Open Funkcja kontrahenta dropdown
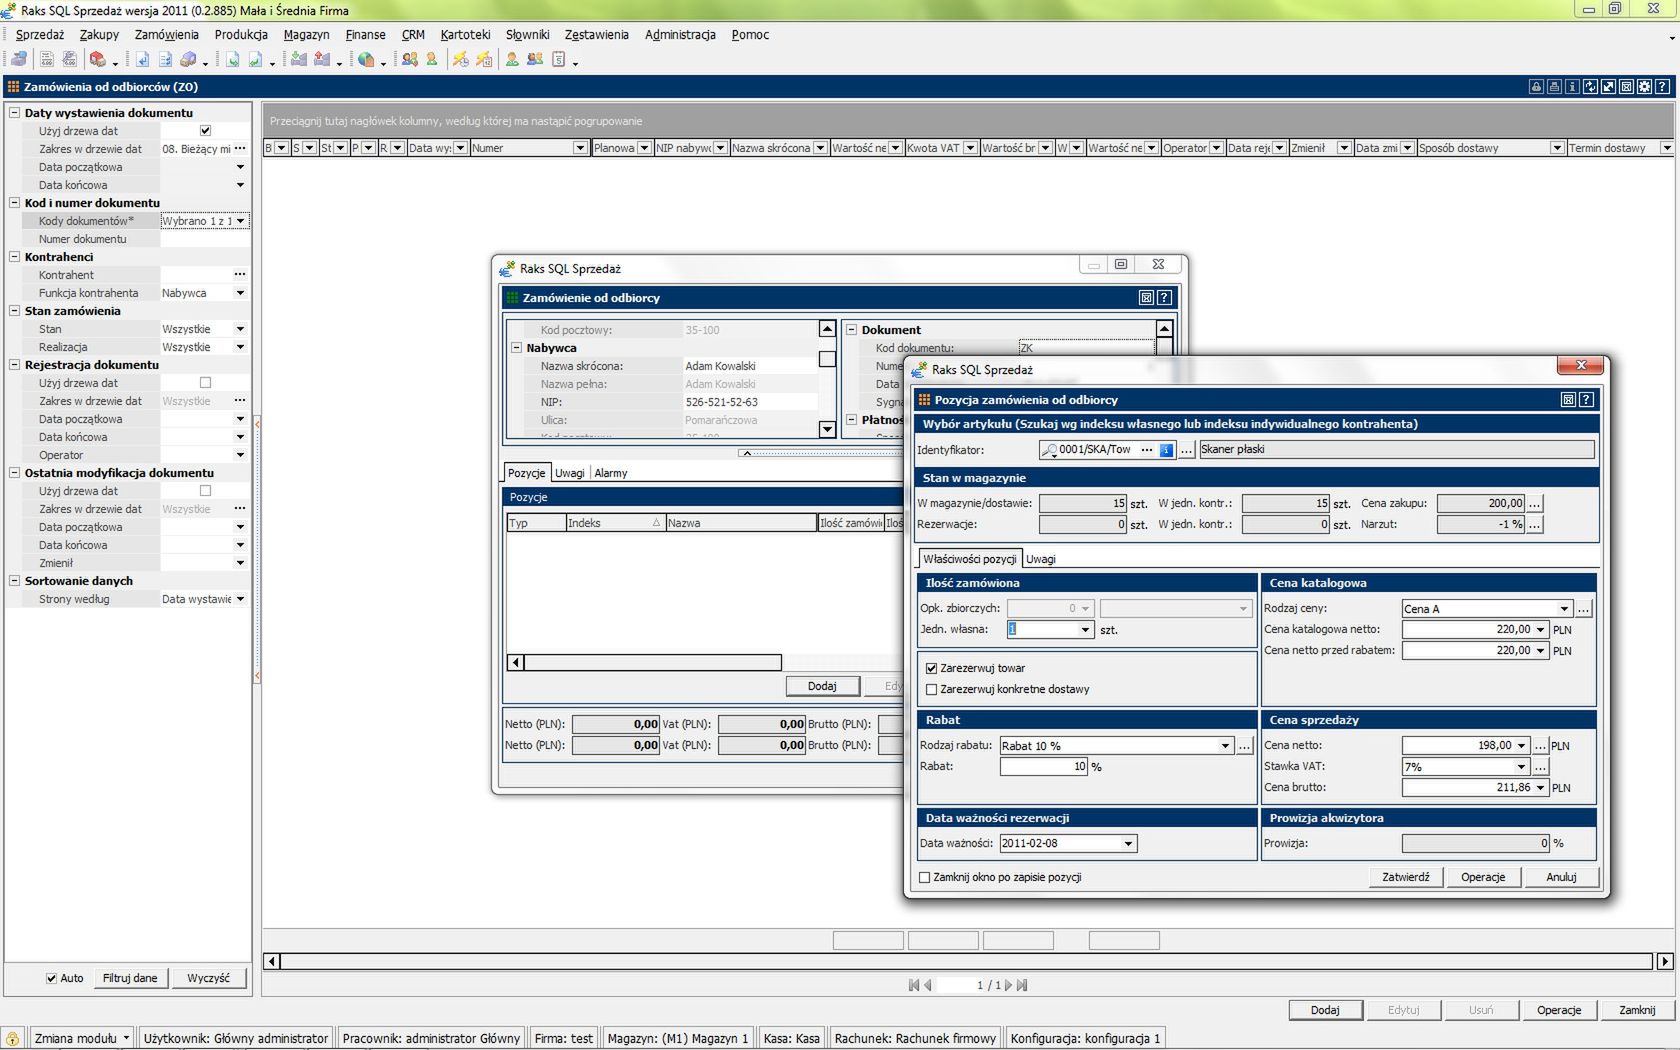The width and height of the screenshot is (1680, 1050). [240, 293]
